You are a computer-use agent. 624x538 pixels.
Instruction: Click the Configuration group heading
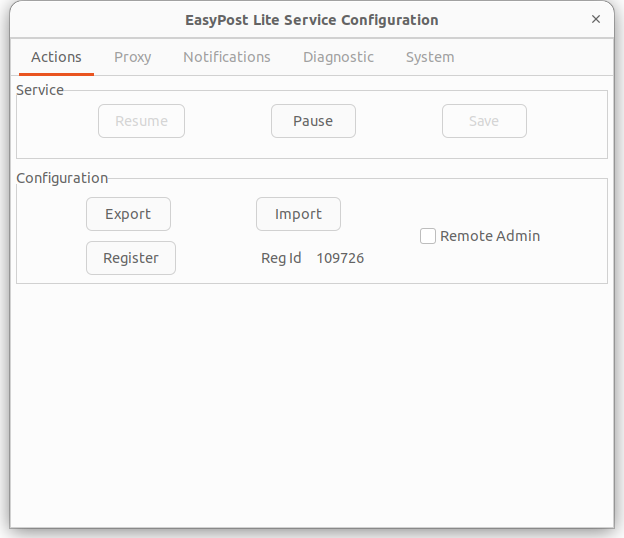point(62,178)
